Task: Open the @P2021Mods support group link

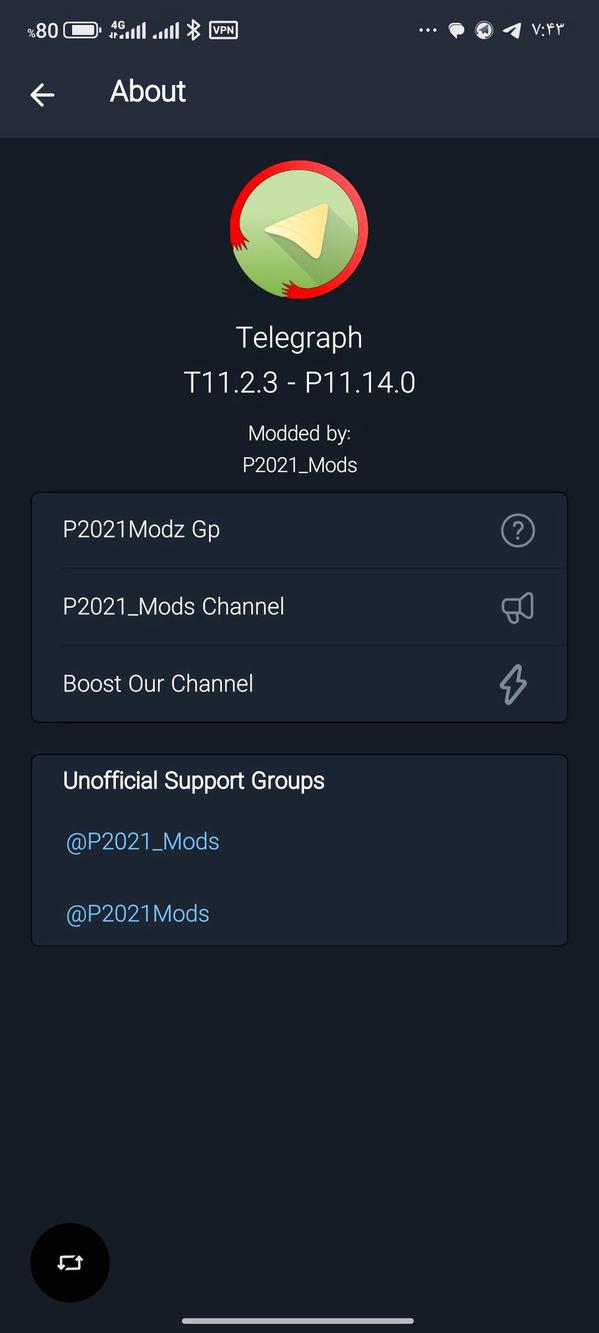Action: [137, 913]
